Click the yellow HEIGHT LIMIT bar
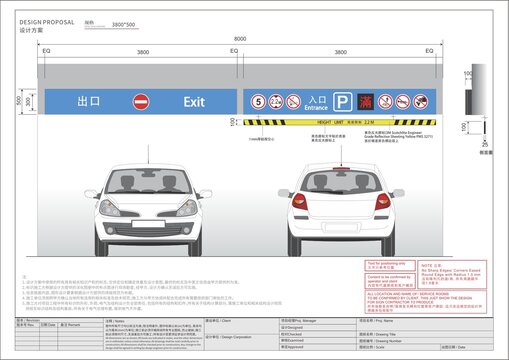Screen dimensions: 509x360 340,122
